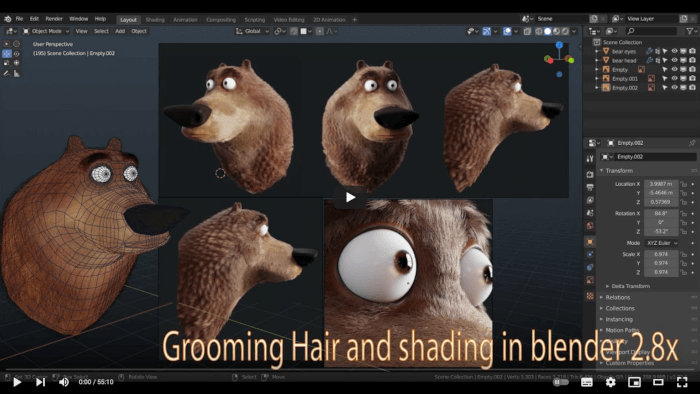Open the Window menu
This screenshot has width=700, height=394.
79,19
